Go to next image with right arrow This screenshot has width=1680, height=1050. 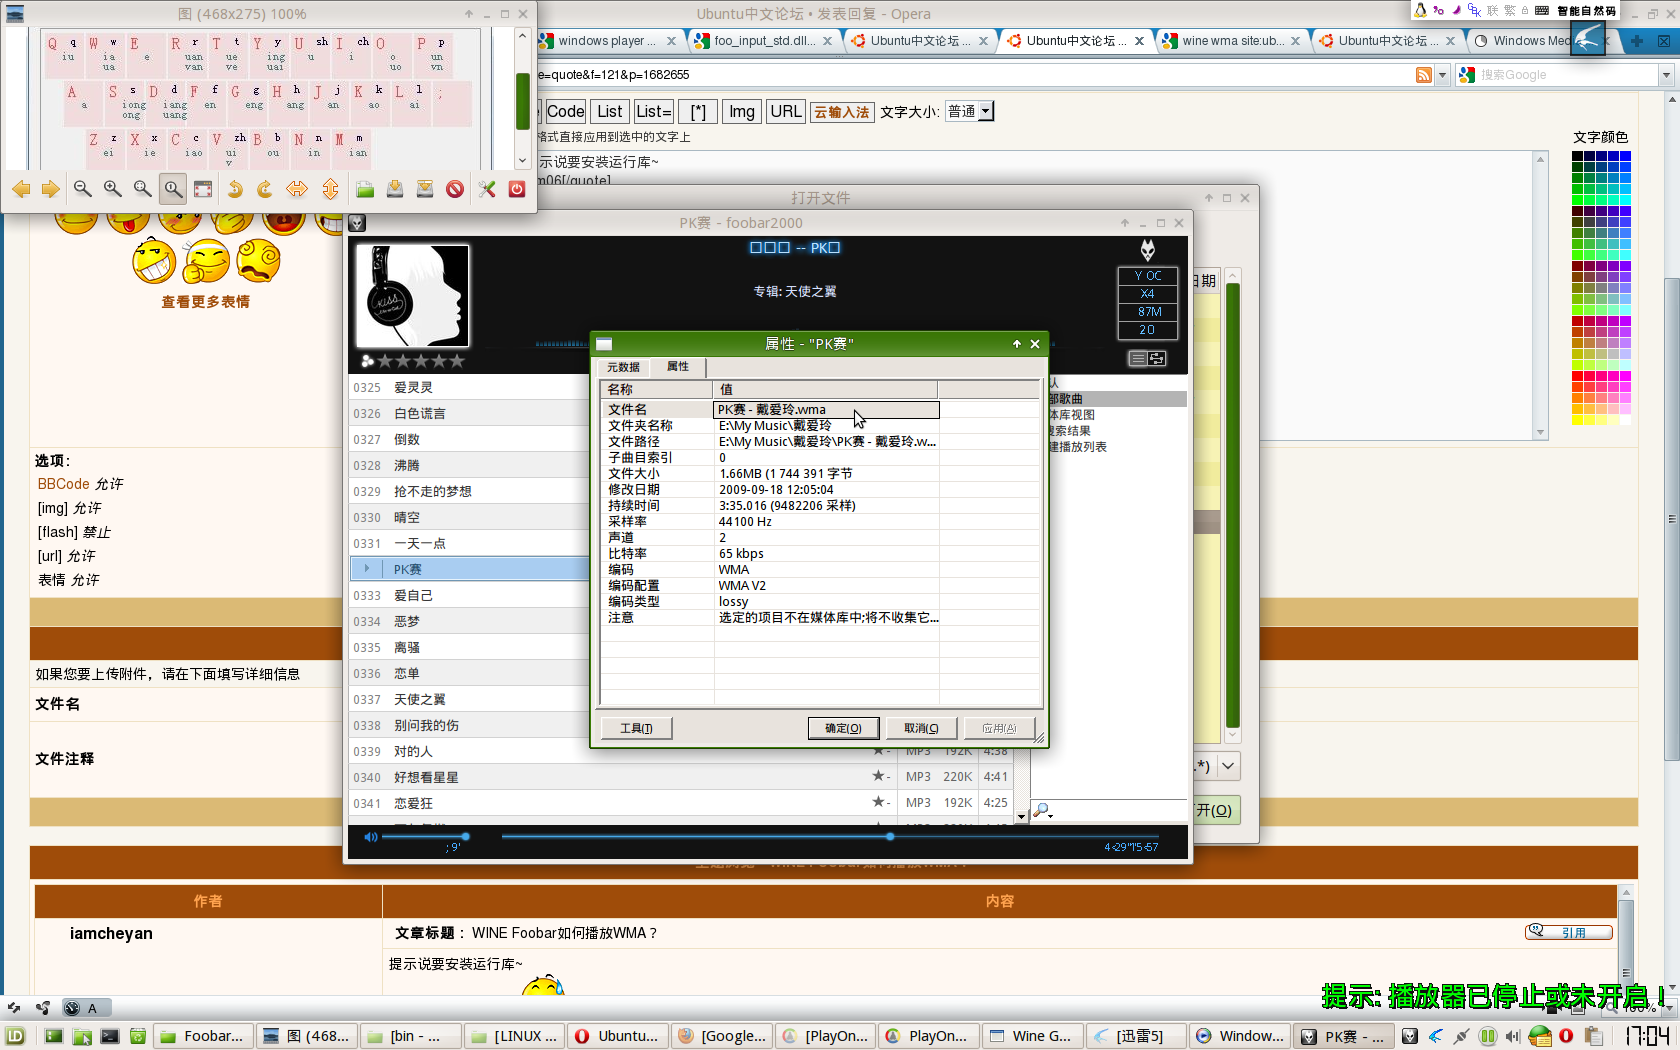click(x=51, y=189)
